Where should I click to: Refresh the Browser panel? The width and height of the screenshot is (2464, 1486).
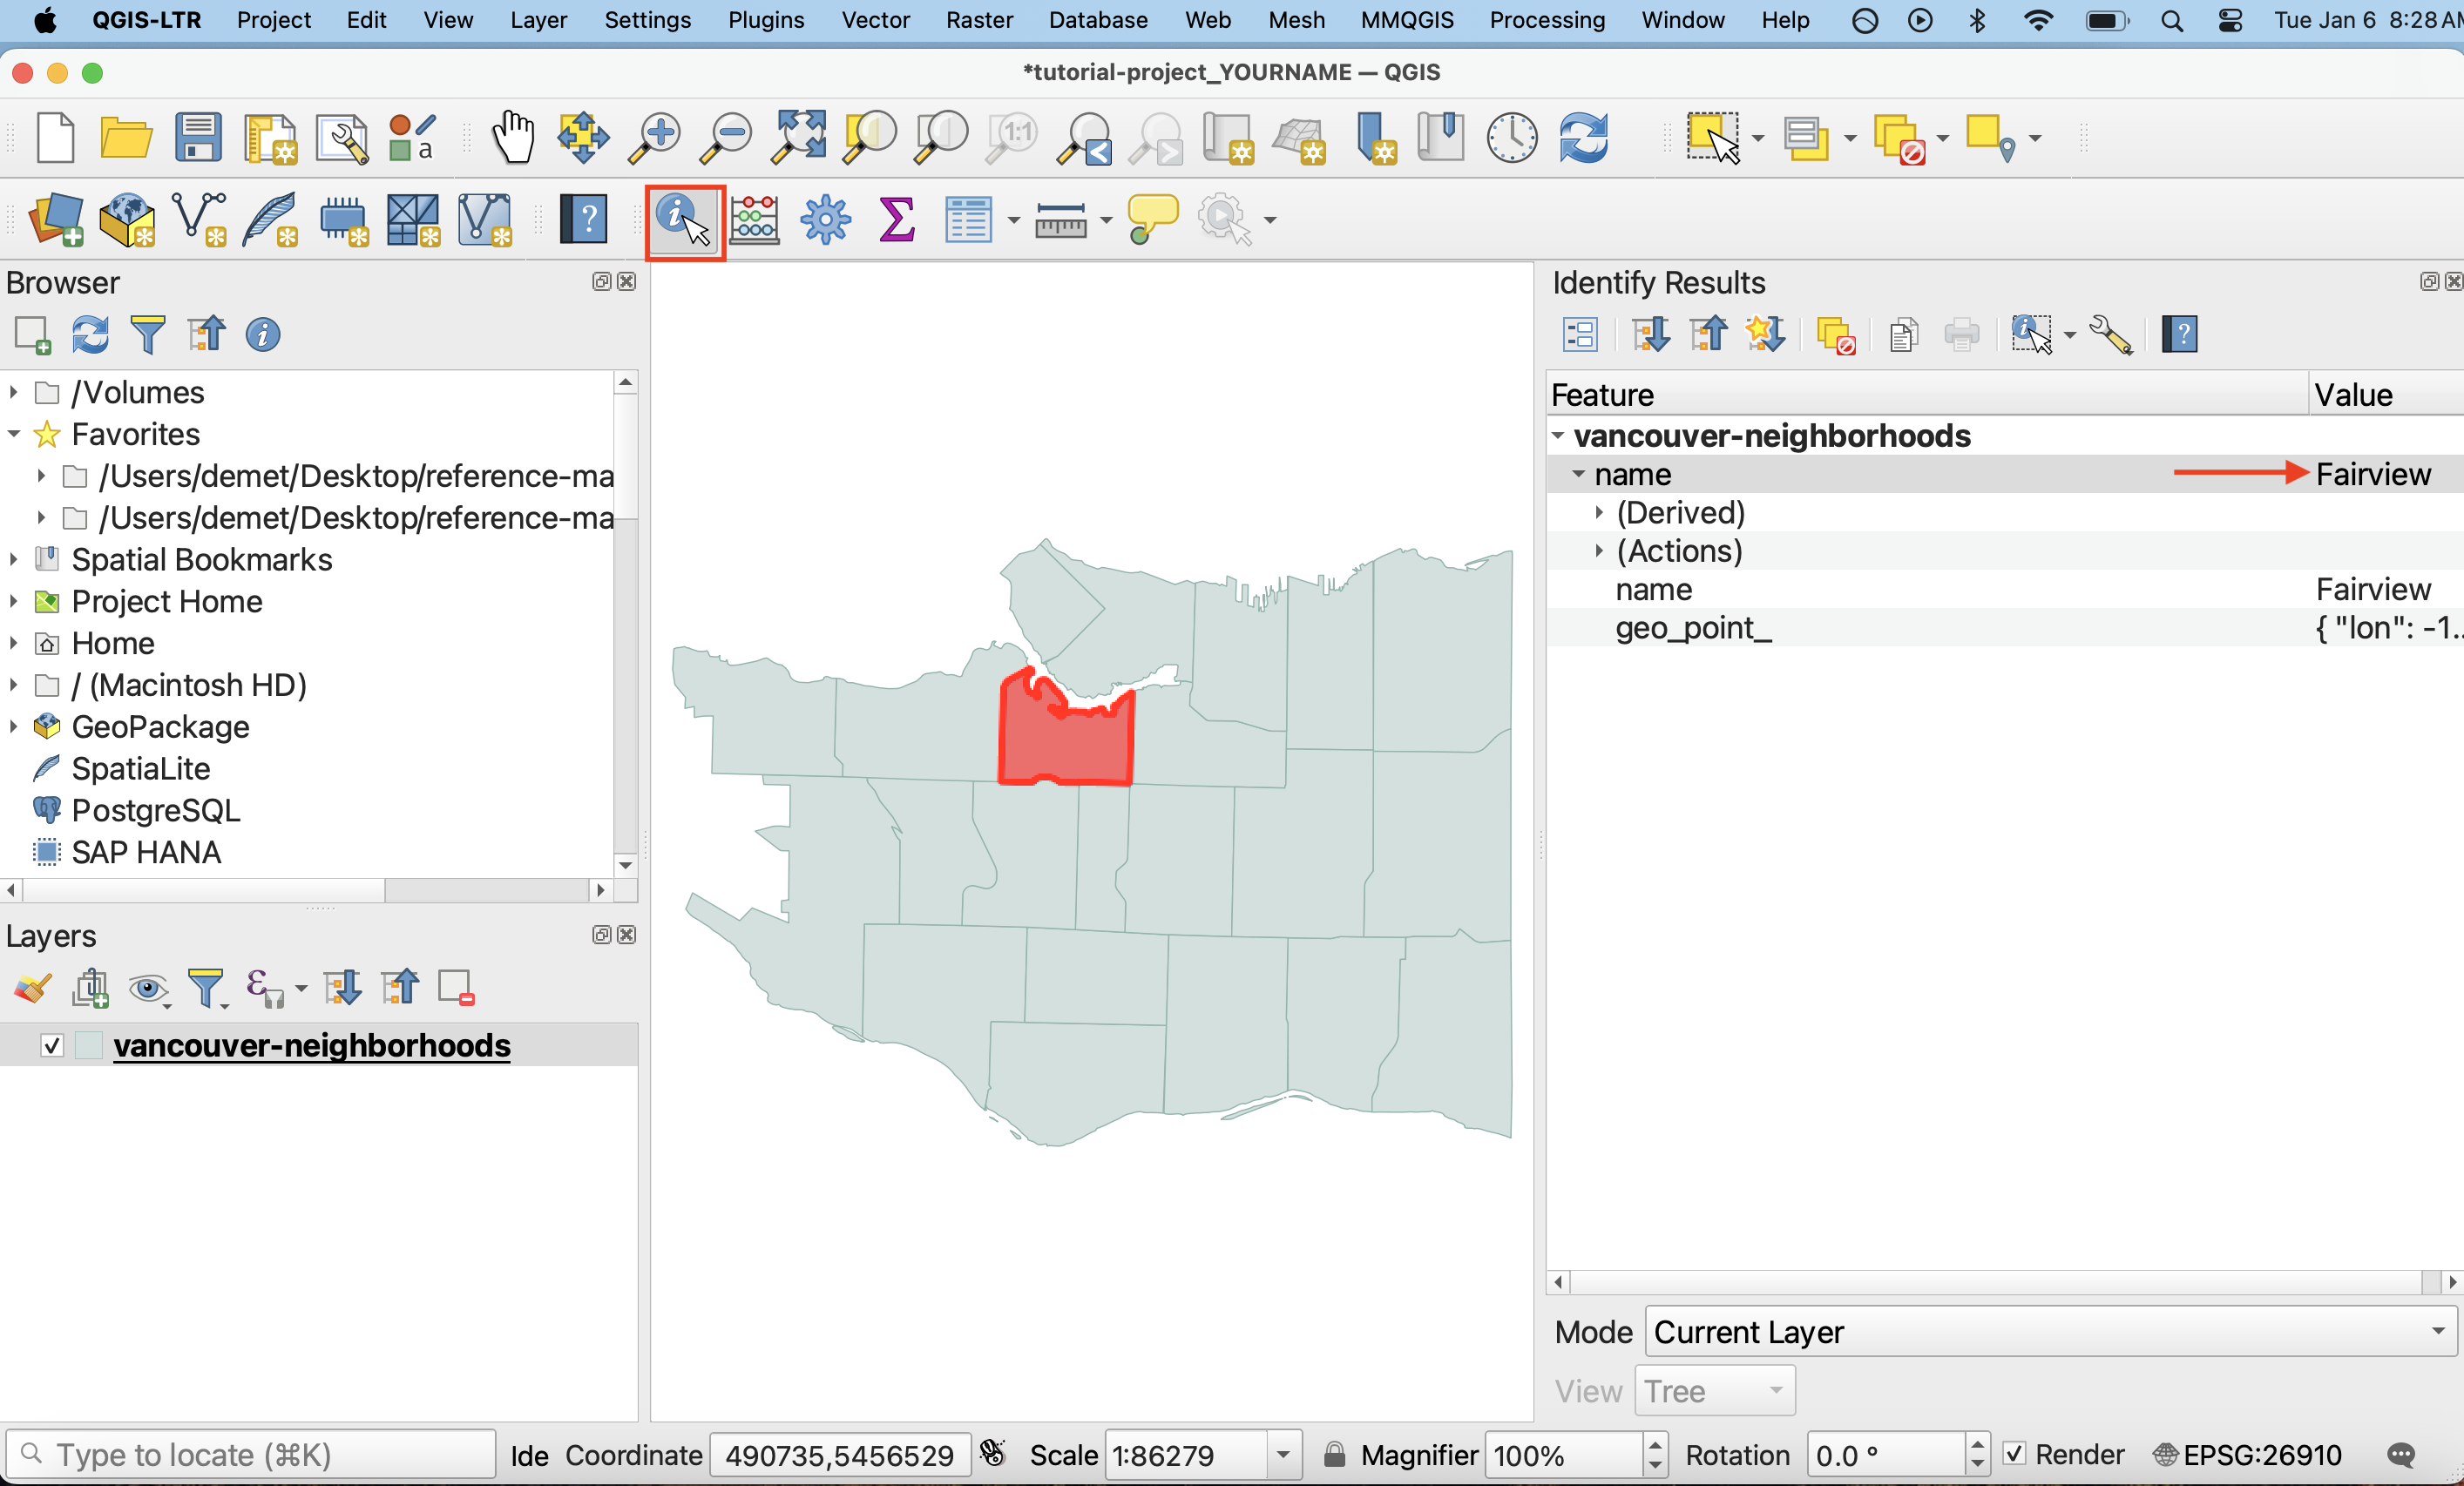coord(90,335)
